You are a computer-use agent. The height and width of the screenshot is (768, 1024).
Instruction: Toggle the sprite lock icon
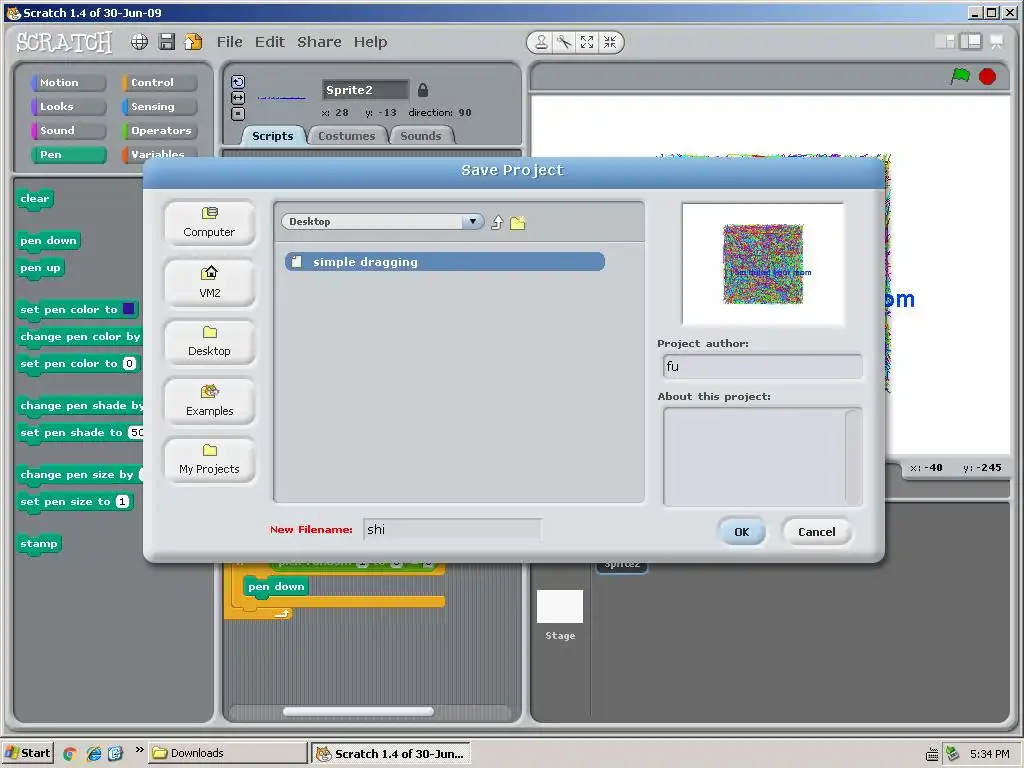tap(423, 90)
